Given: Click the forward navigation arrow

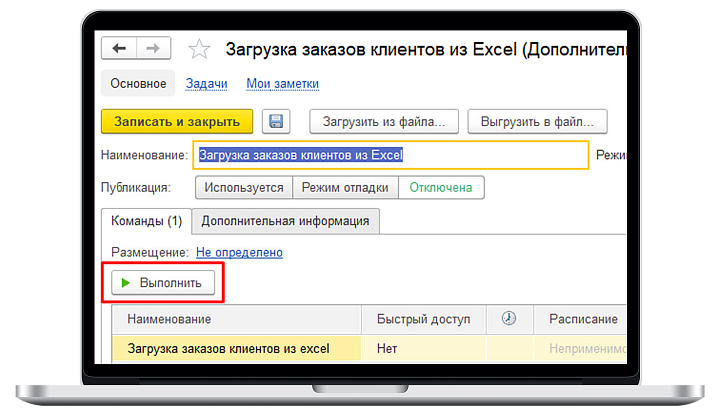Looking at the screenshot, I should 152,48.
